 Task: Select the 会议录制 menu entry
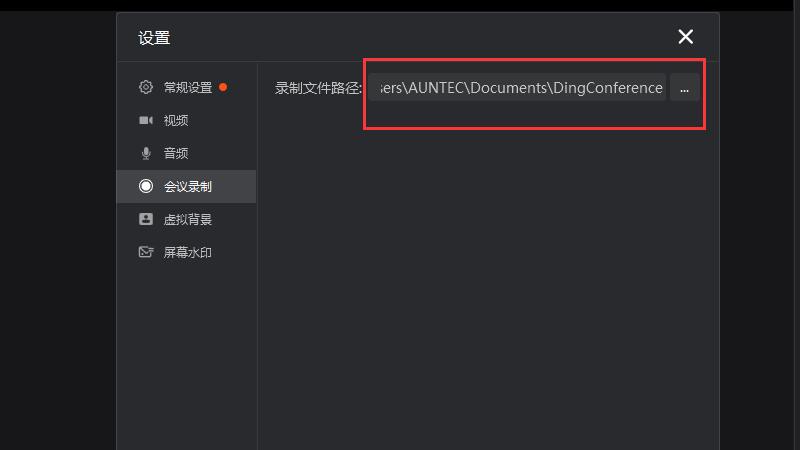coord(187,186)
